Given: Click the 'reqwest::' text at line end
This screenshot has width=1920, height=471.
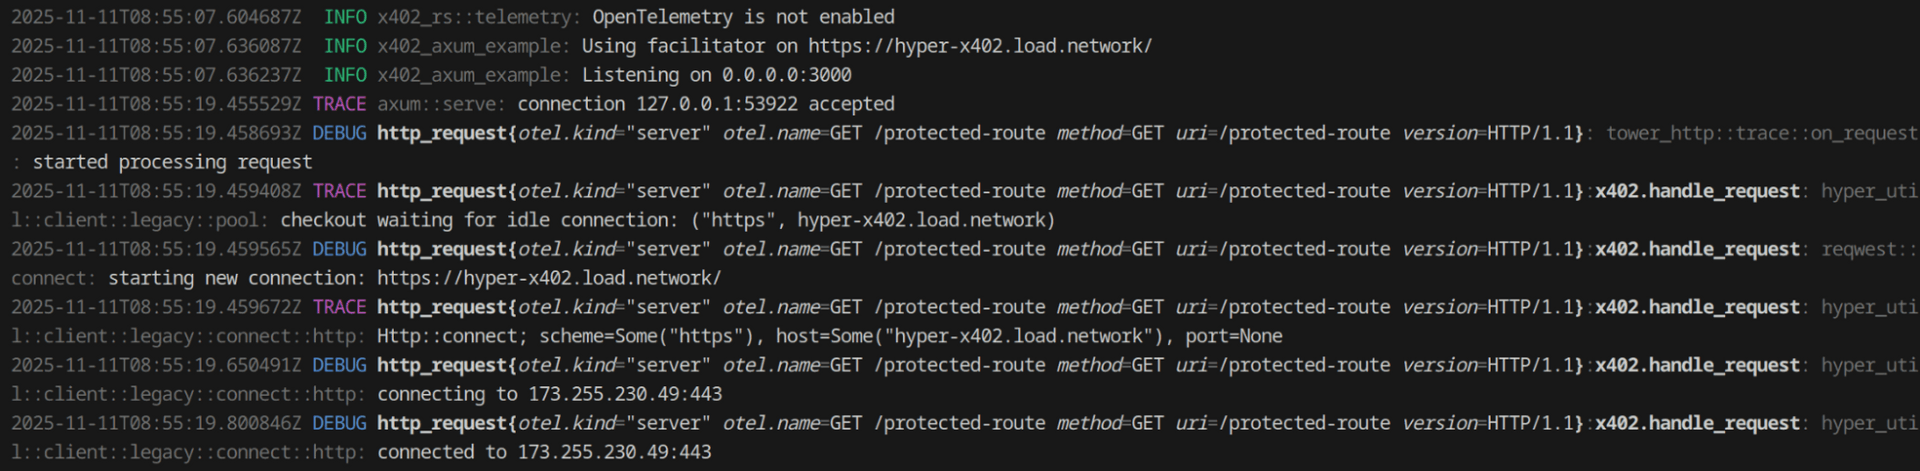Looking at the screenshot, I should (1868, 249).
